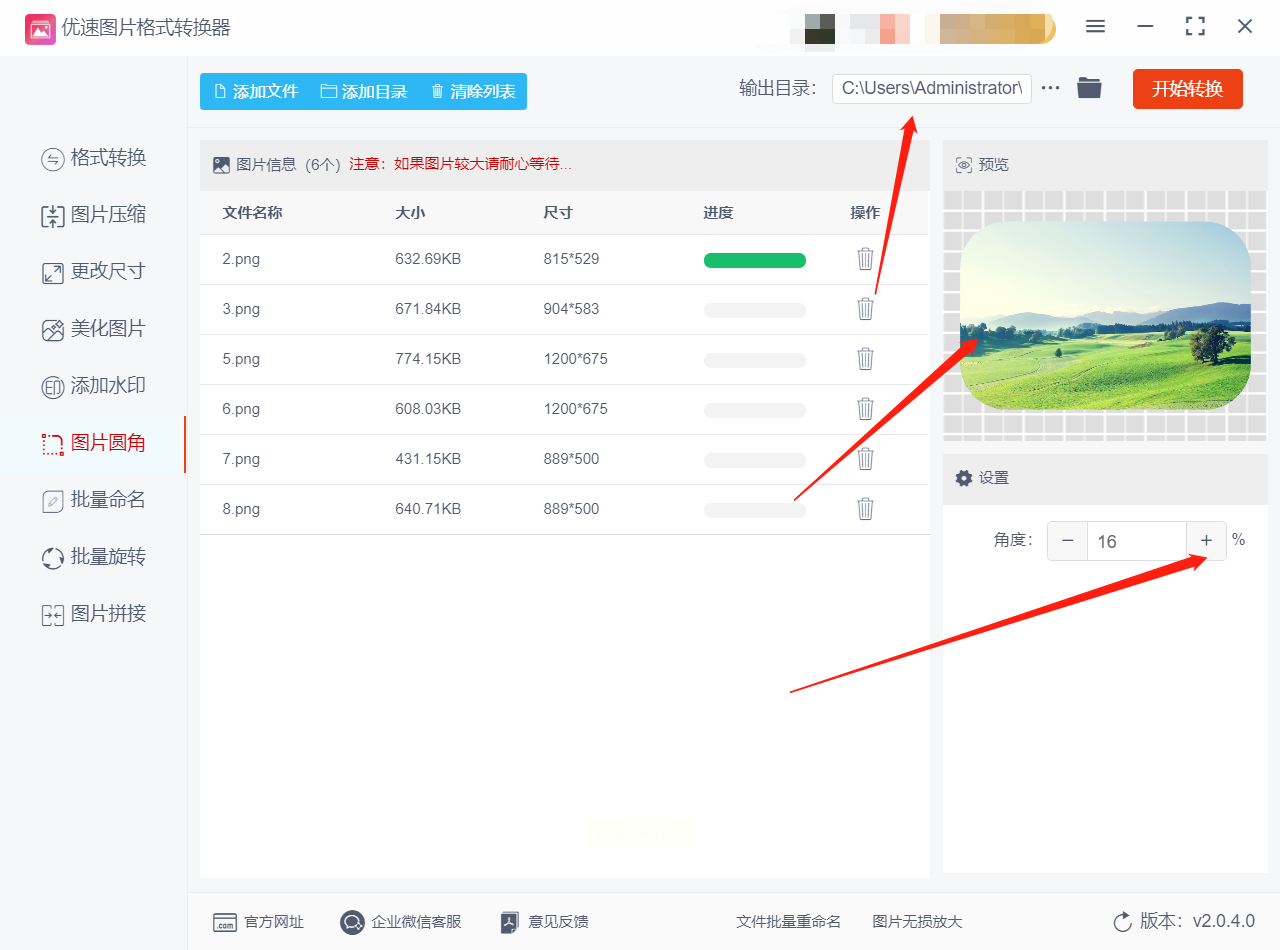The width and height of the screenshot is (1280, 950).
Task: Select 图片压缩 in the sidebar
Action: (x=93, y=215)
